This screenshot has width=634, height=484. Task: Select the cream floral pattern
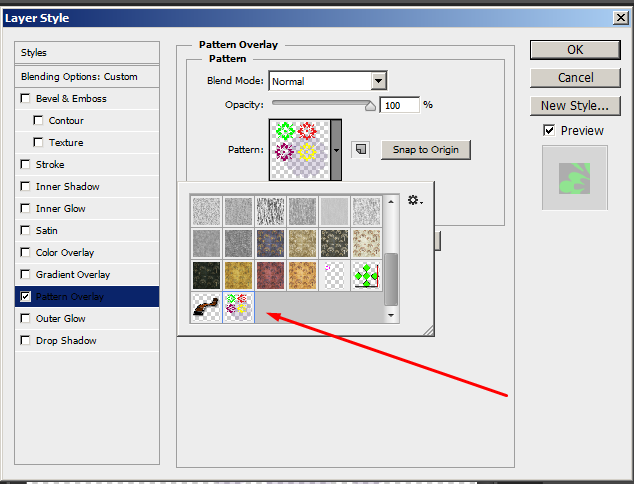(366, 243)
